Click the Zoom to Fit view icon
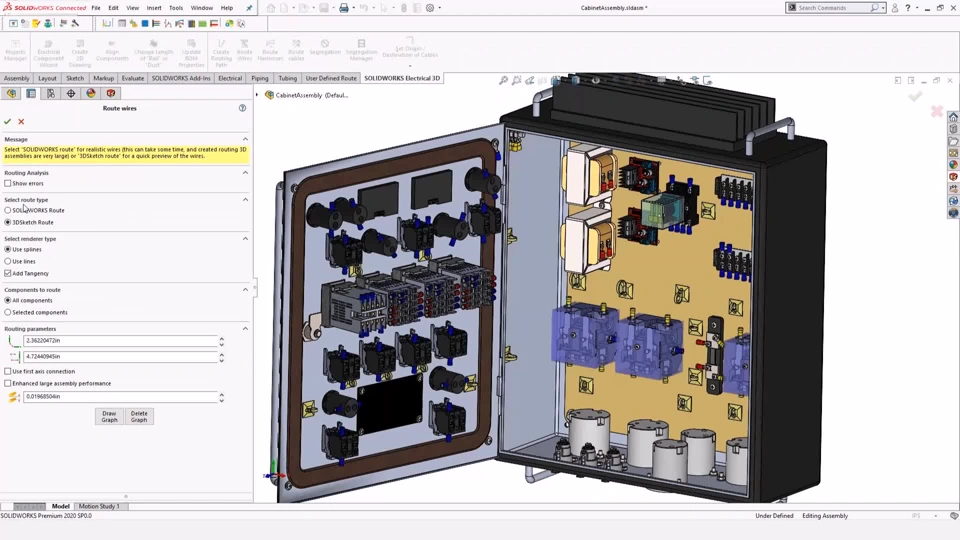 coord(503,80)
